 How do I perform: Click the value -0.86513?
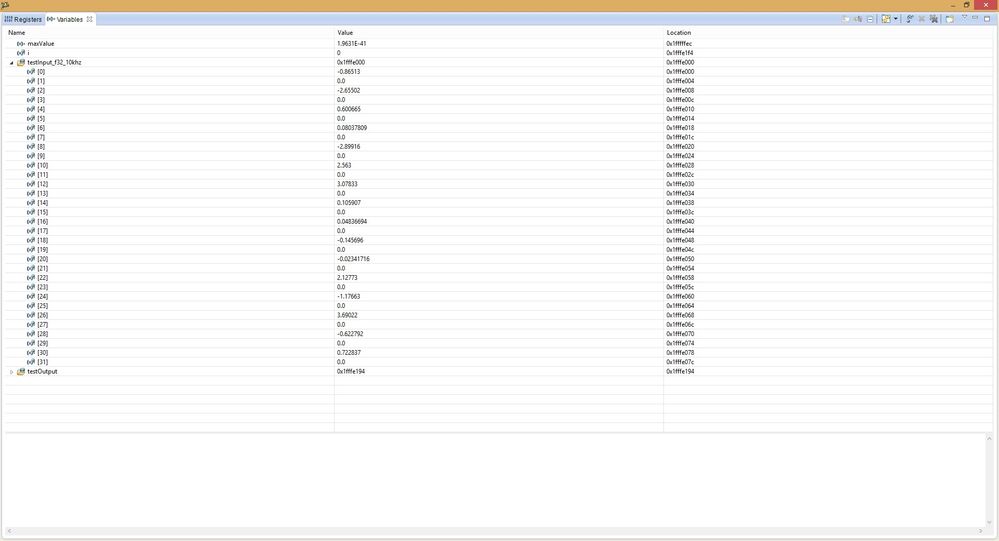pyautogui.click(x=349, y=71)
